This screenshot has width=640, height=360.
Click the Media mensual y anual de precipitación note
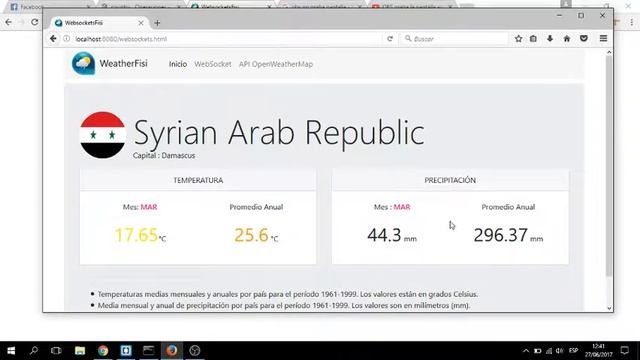click(x=284, y=305)
